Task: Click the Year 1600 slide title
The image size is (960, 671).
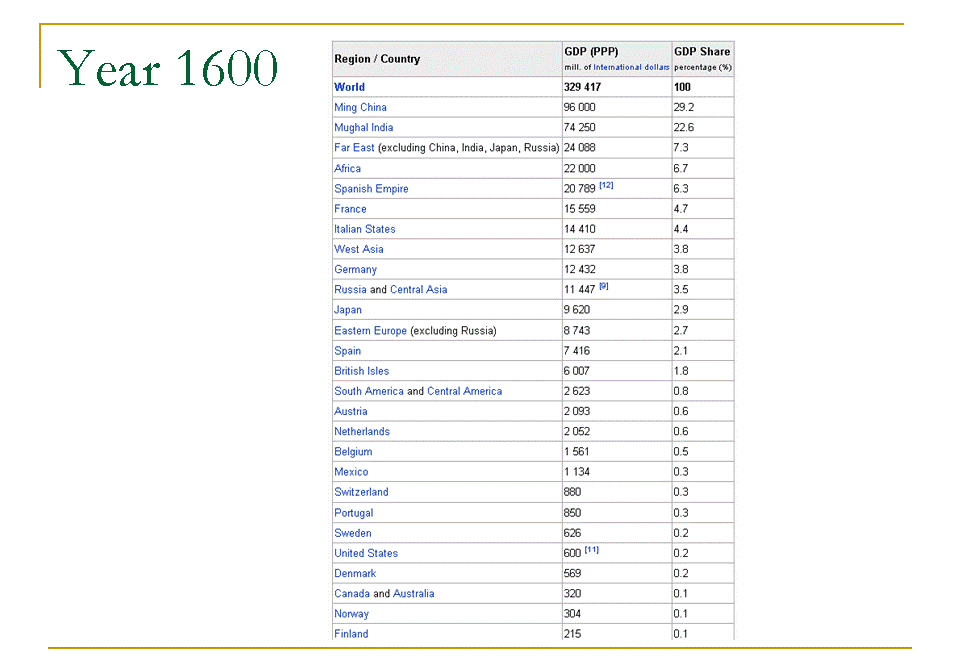Action: (168, 69)
